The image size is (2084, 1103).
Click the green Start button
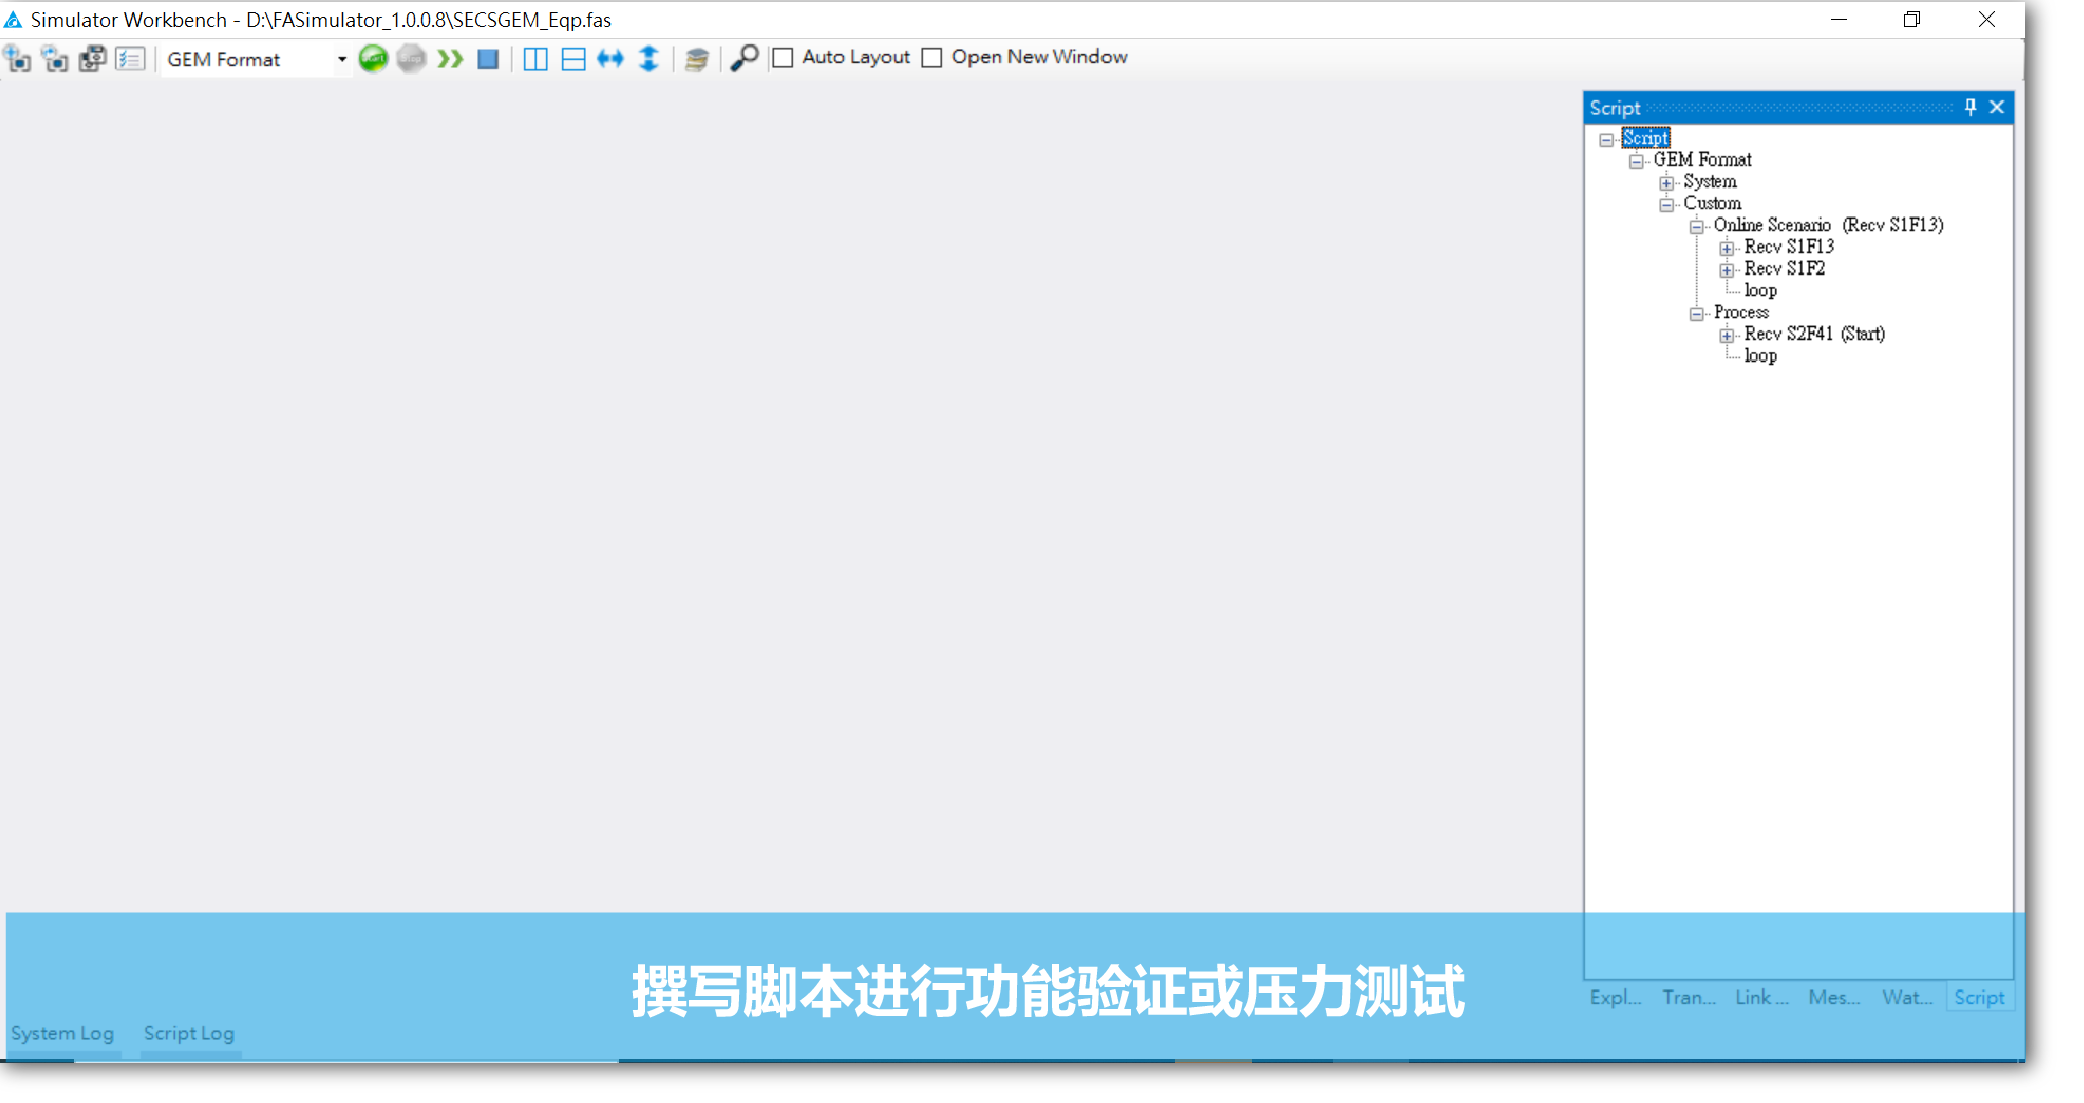tap(373, 59)
